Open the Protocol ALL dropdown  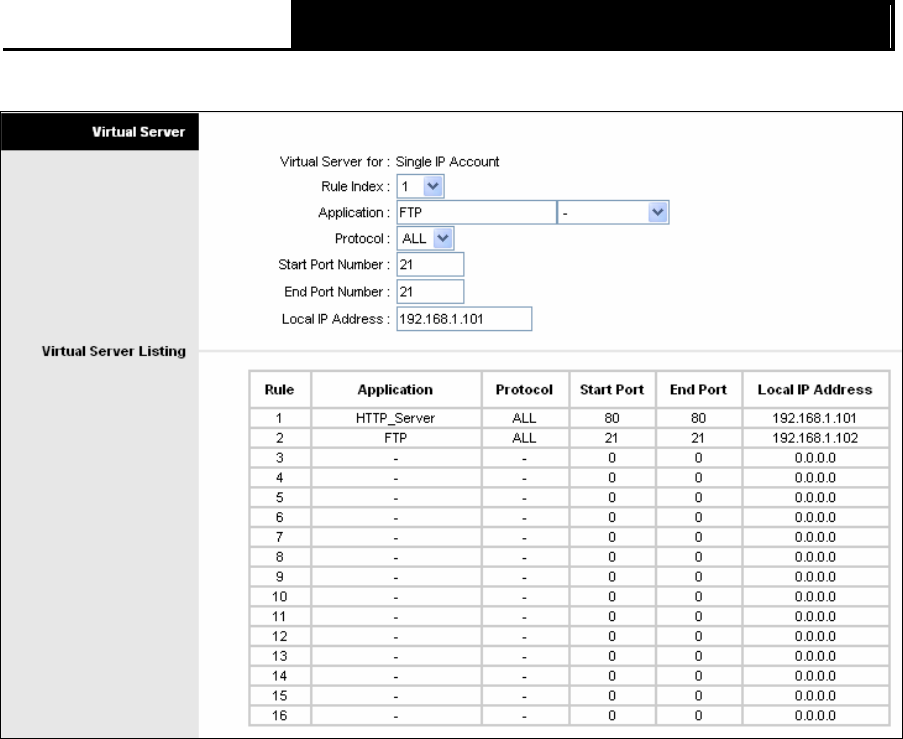pos(425,238)
